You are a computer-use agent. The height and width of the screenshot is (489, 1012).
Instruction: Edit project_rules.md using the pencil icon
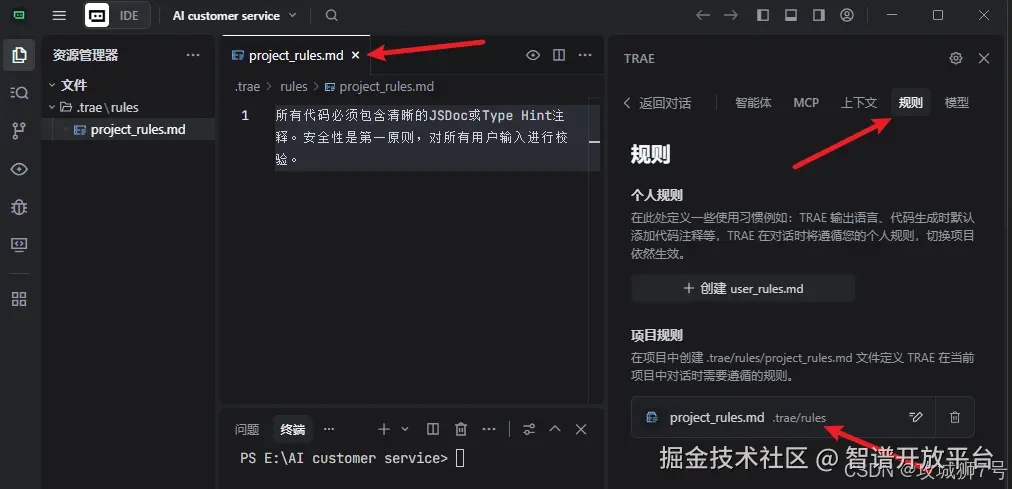(x=915, y=417)
